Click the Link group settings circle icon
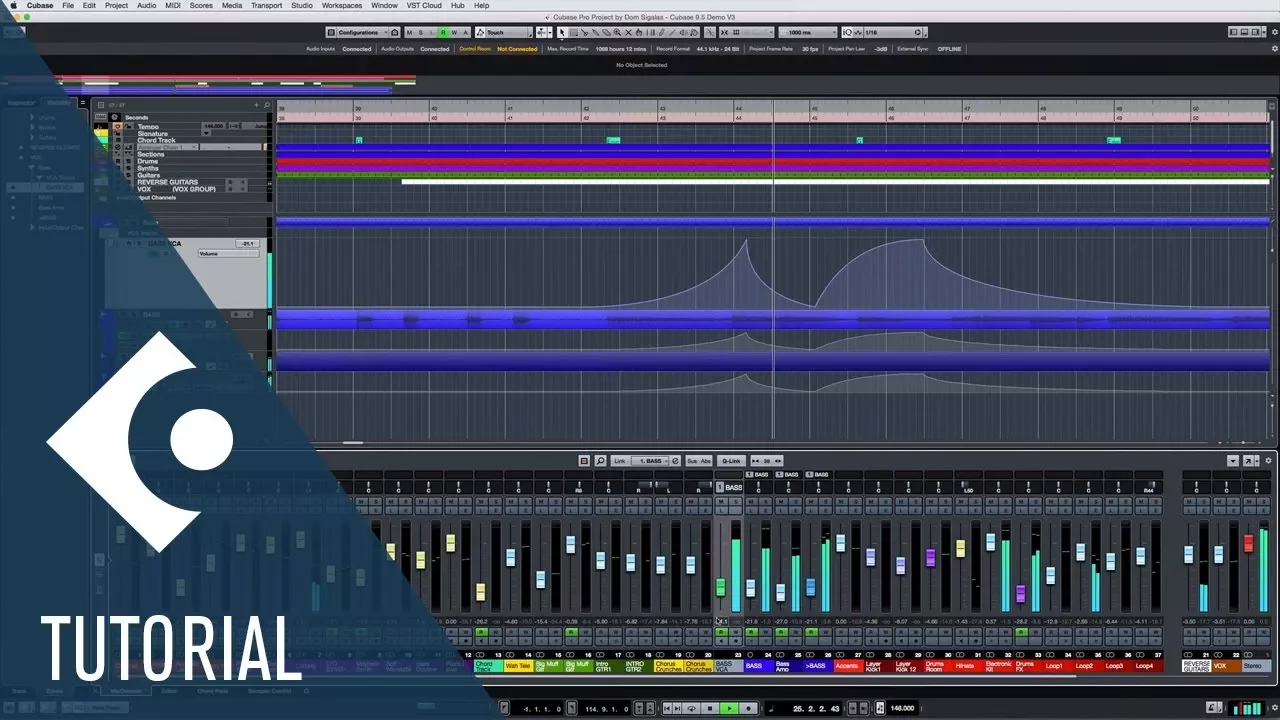Viewport: 1280px width, 720px height. point(675,461)
